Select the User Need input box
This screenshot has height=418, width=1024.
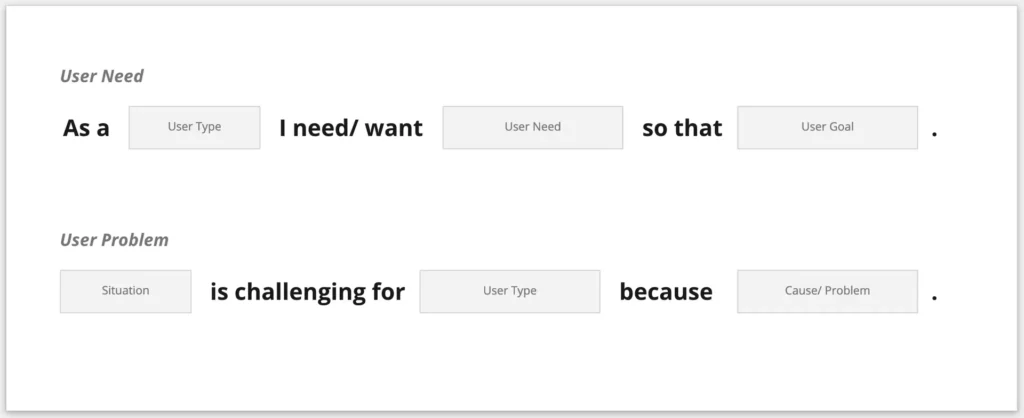532,127
